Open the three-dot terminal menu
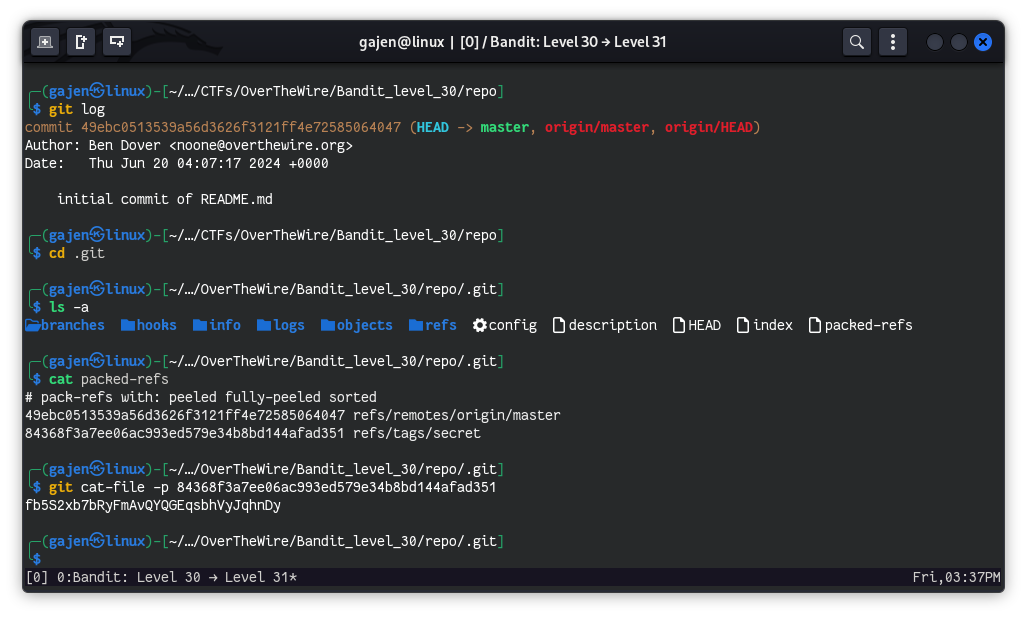Viewport: 1027px width, 617px height. 892,42
